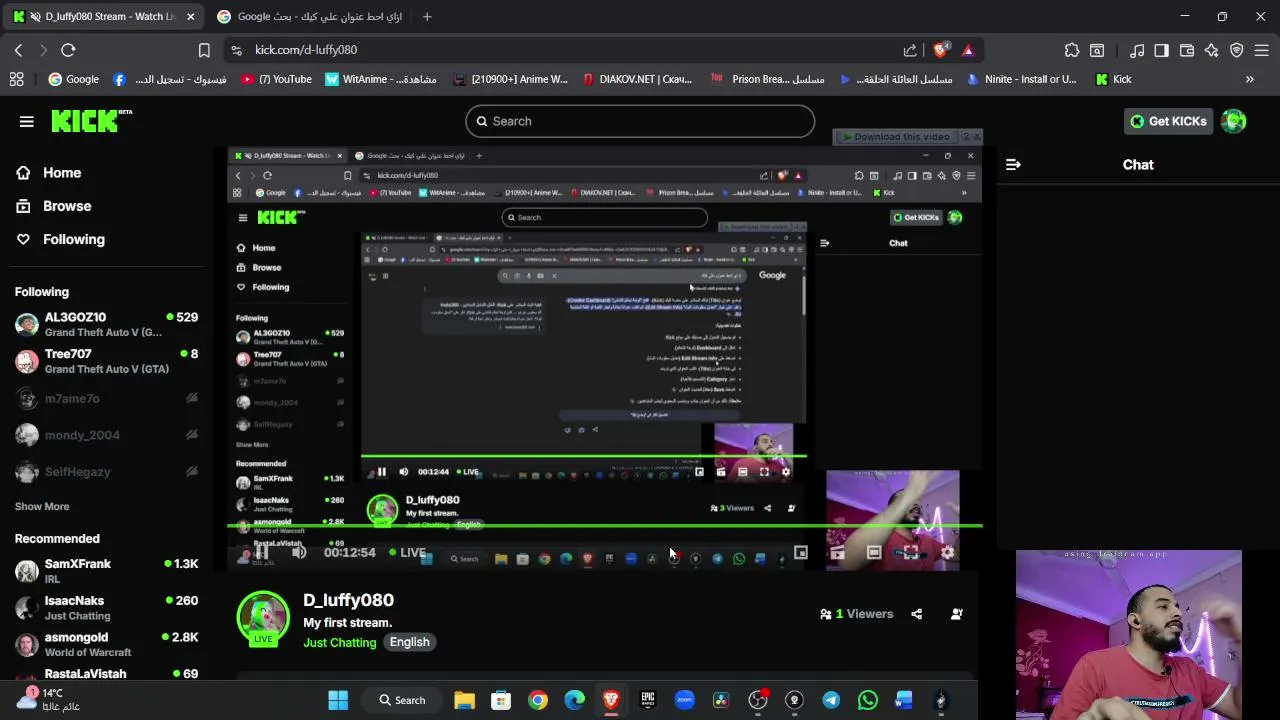Open Brave main hamburger menu
This screenshot has height=720, width=1280.
point(1262,50)
